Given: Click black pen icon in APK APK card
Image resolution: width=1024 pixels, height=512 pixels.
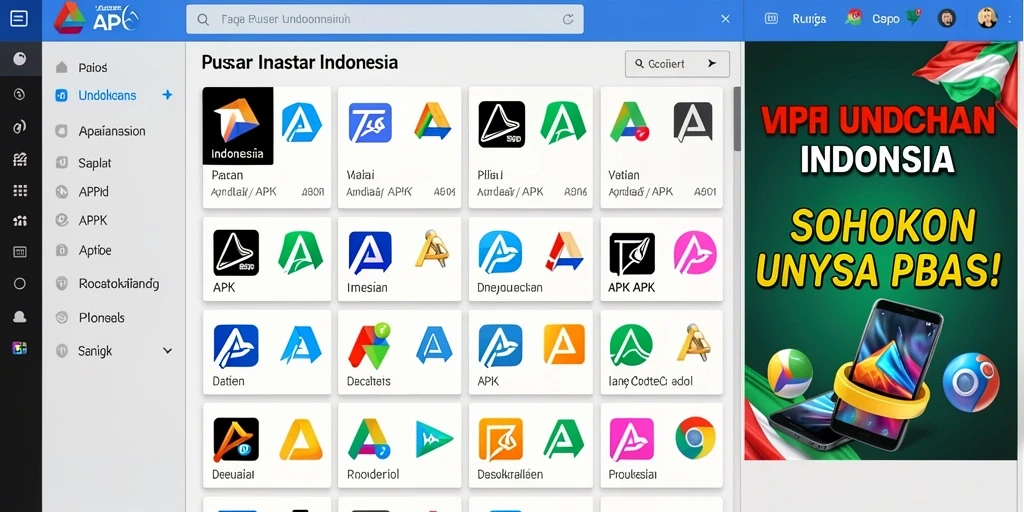Looking at the screenshot, I should [632, 254].
